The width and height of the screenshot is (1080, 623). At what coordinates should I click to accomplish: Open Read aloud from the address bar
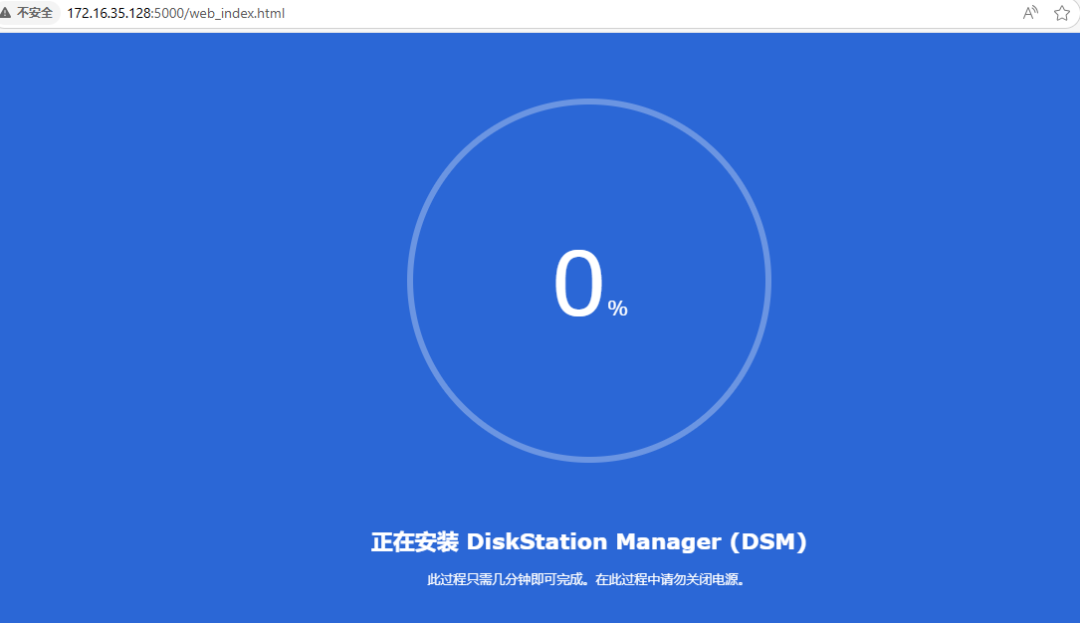coord(1030,13)
